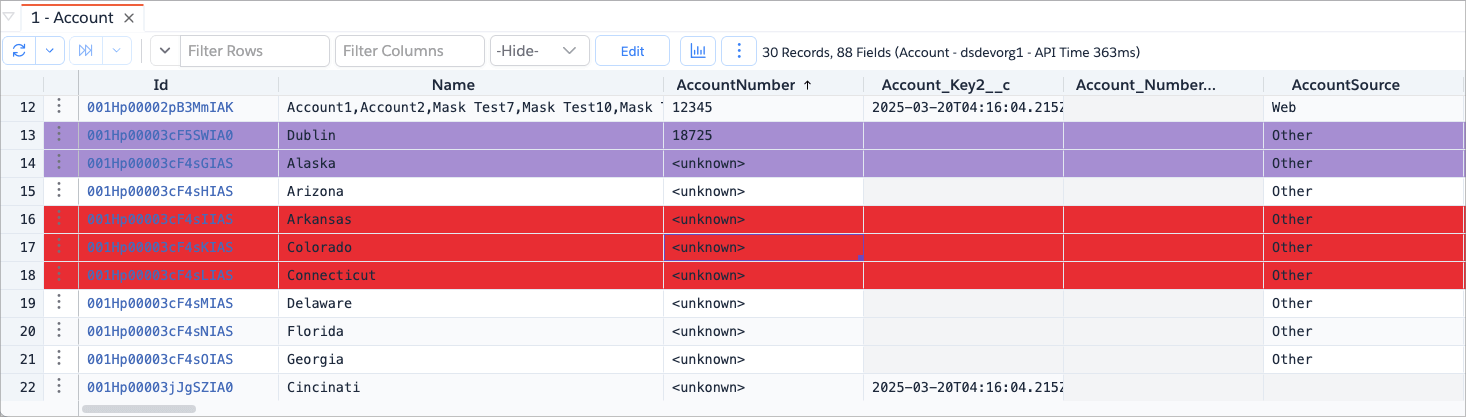Expand the refresh options dropdown arrow
The height and width of the screenshot is (417, 1466).
coord(51,51)
